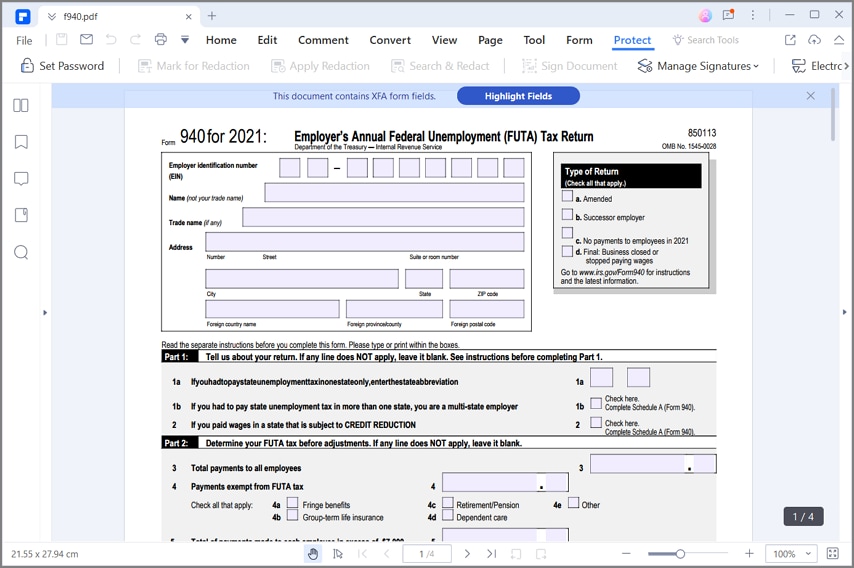Viewport: 854px width, 568px height.
Task: Click the PDFelement app logo icon
Action: [22, 16]
